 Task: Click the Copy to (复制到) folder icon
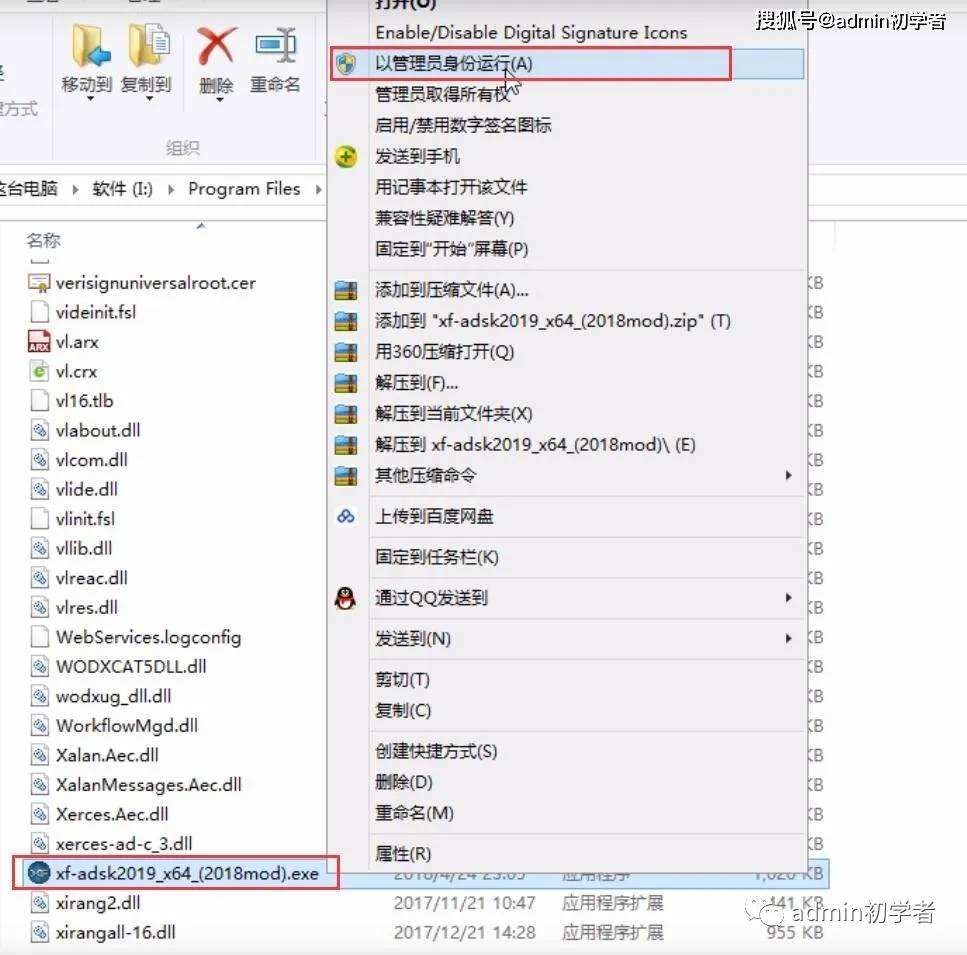click(x=149, y=45)
